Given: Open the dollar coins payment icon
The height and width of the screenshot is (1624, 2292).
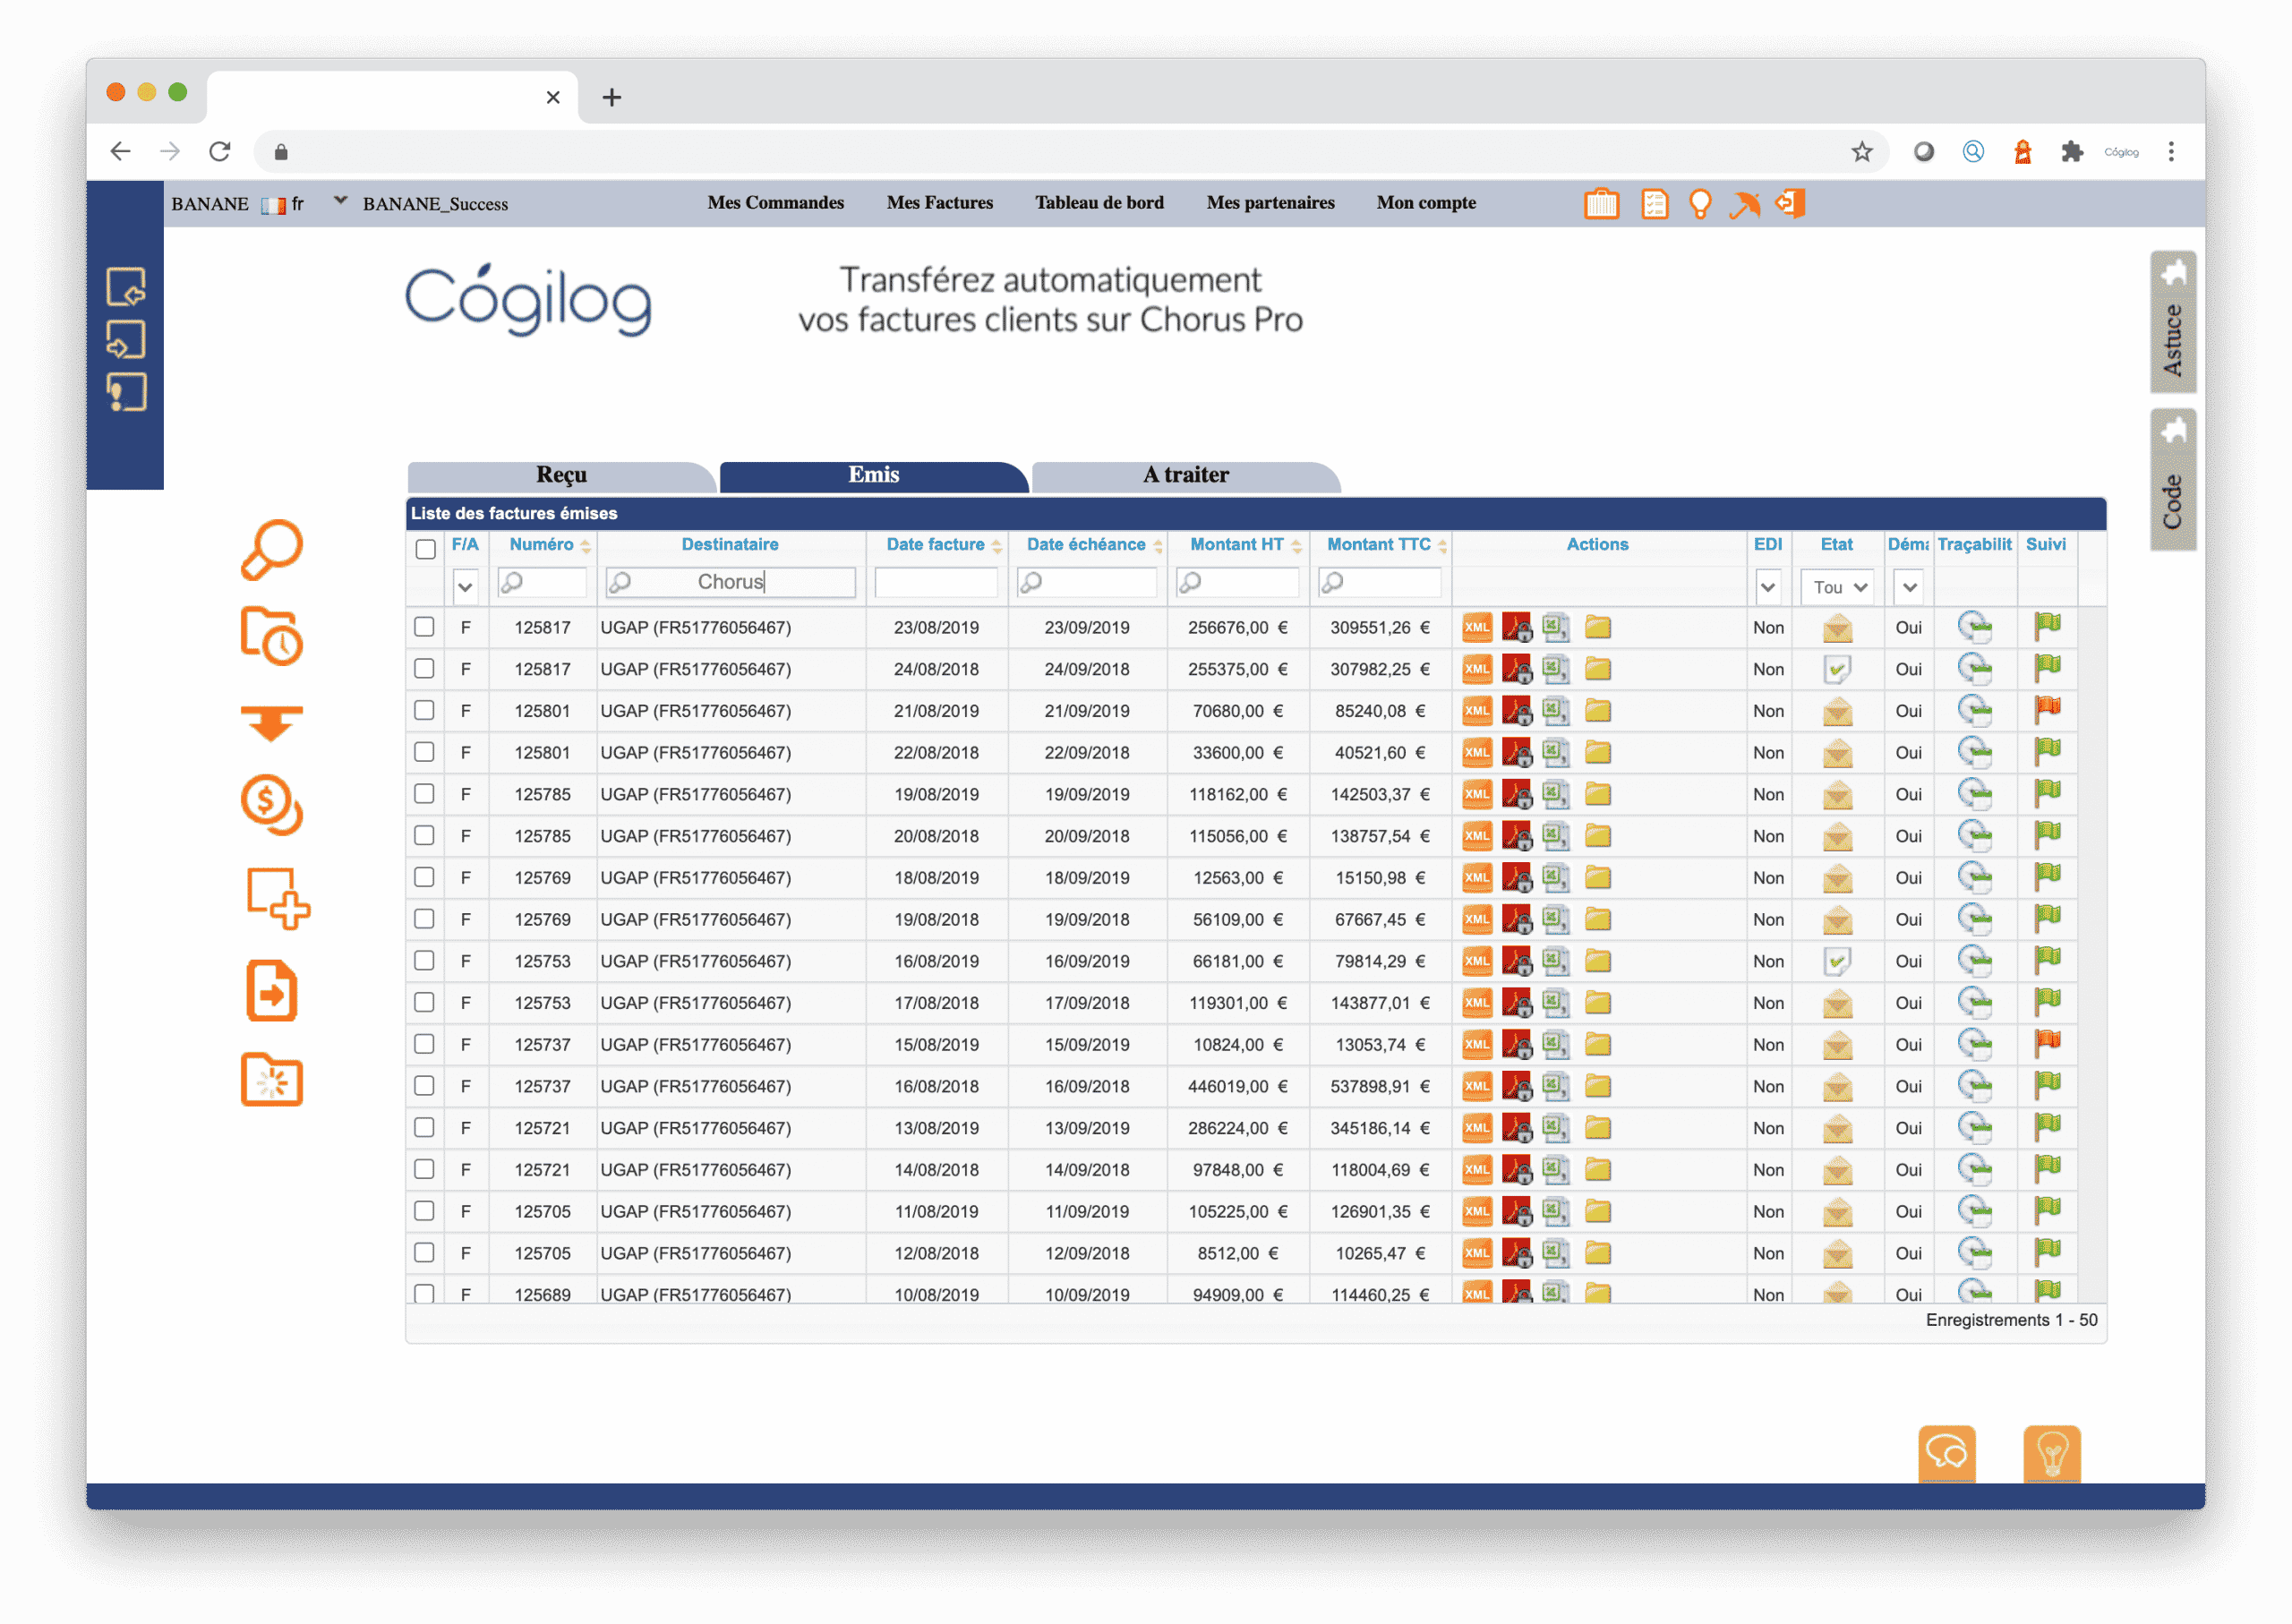Looking at the screenshot, I should (272, 804).
